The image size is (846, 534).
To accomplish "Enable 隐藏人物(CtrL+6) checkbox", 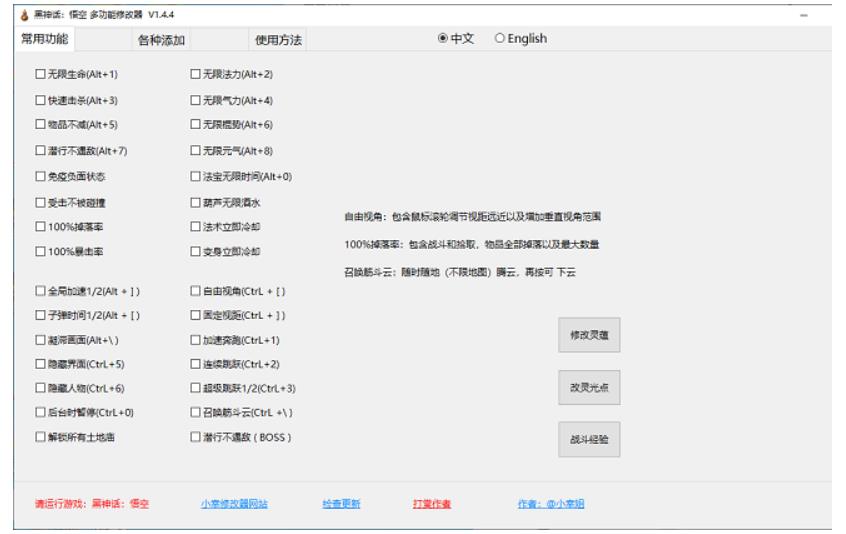I will [x=40, y=388].
